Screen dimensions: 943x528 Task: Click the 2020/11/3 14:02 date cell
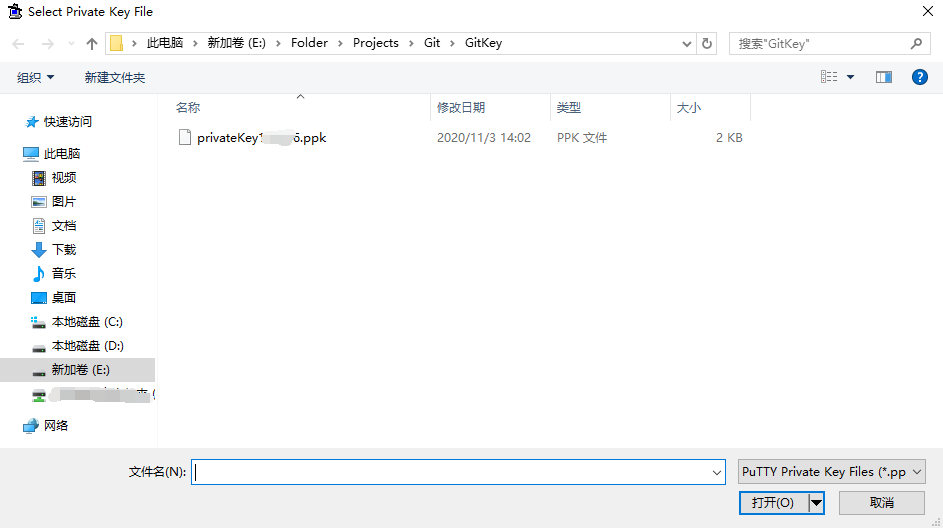click(x=484, y=138)
